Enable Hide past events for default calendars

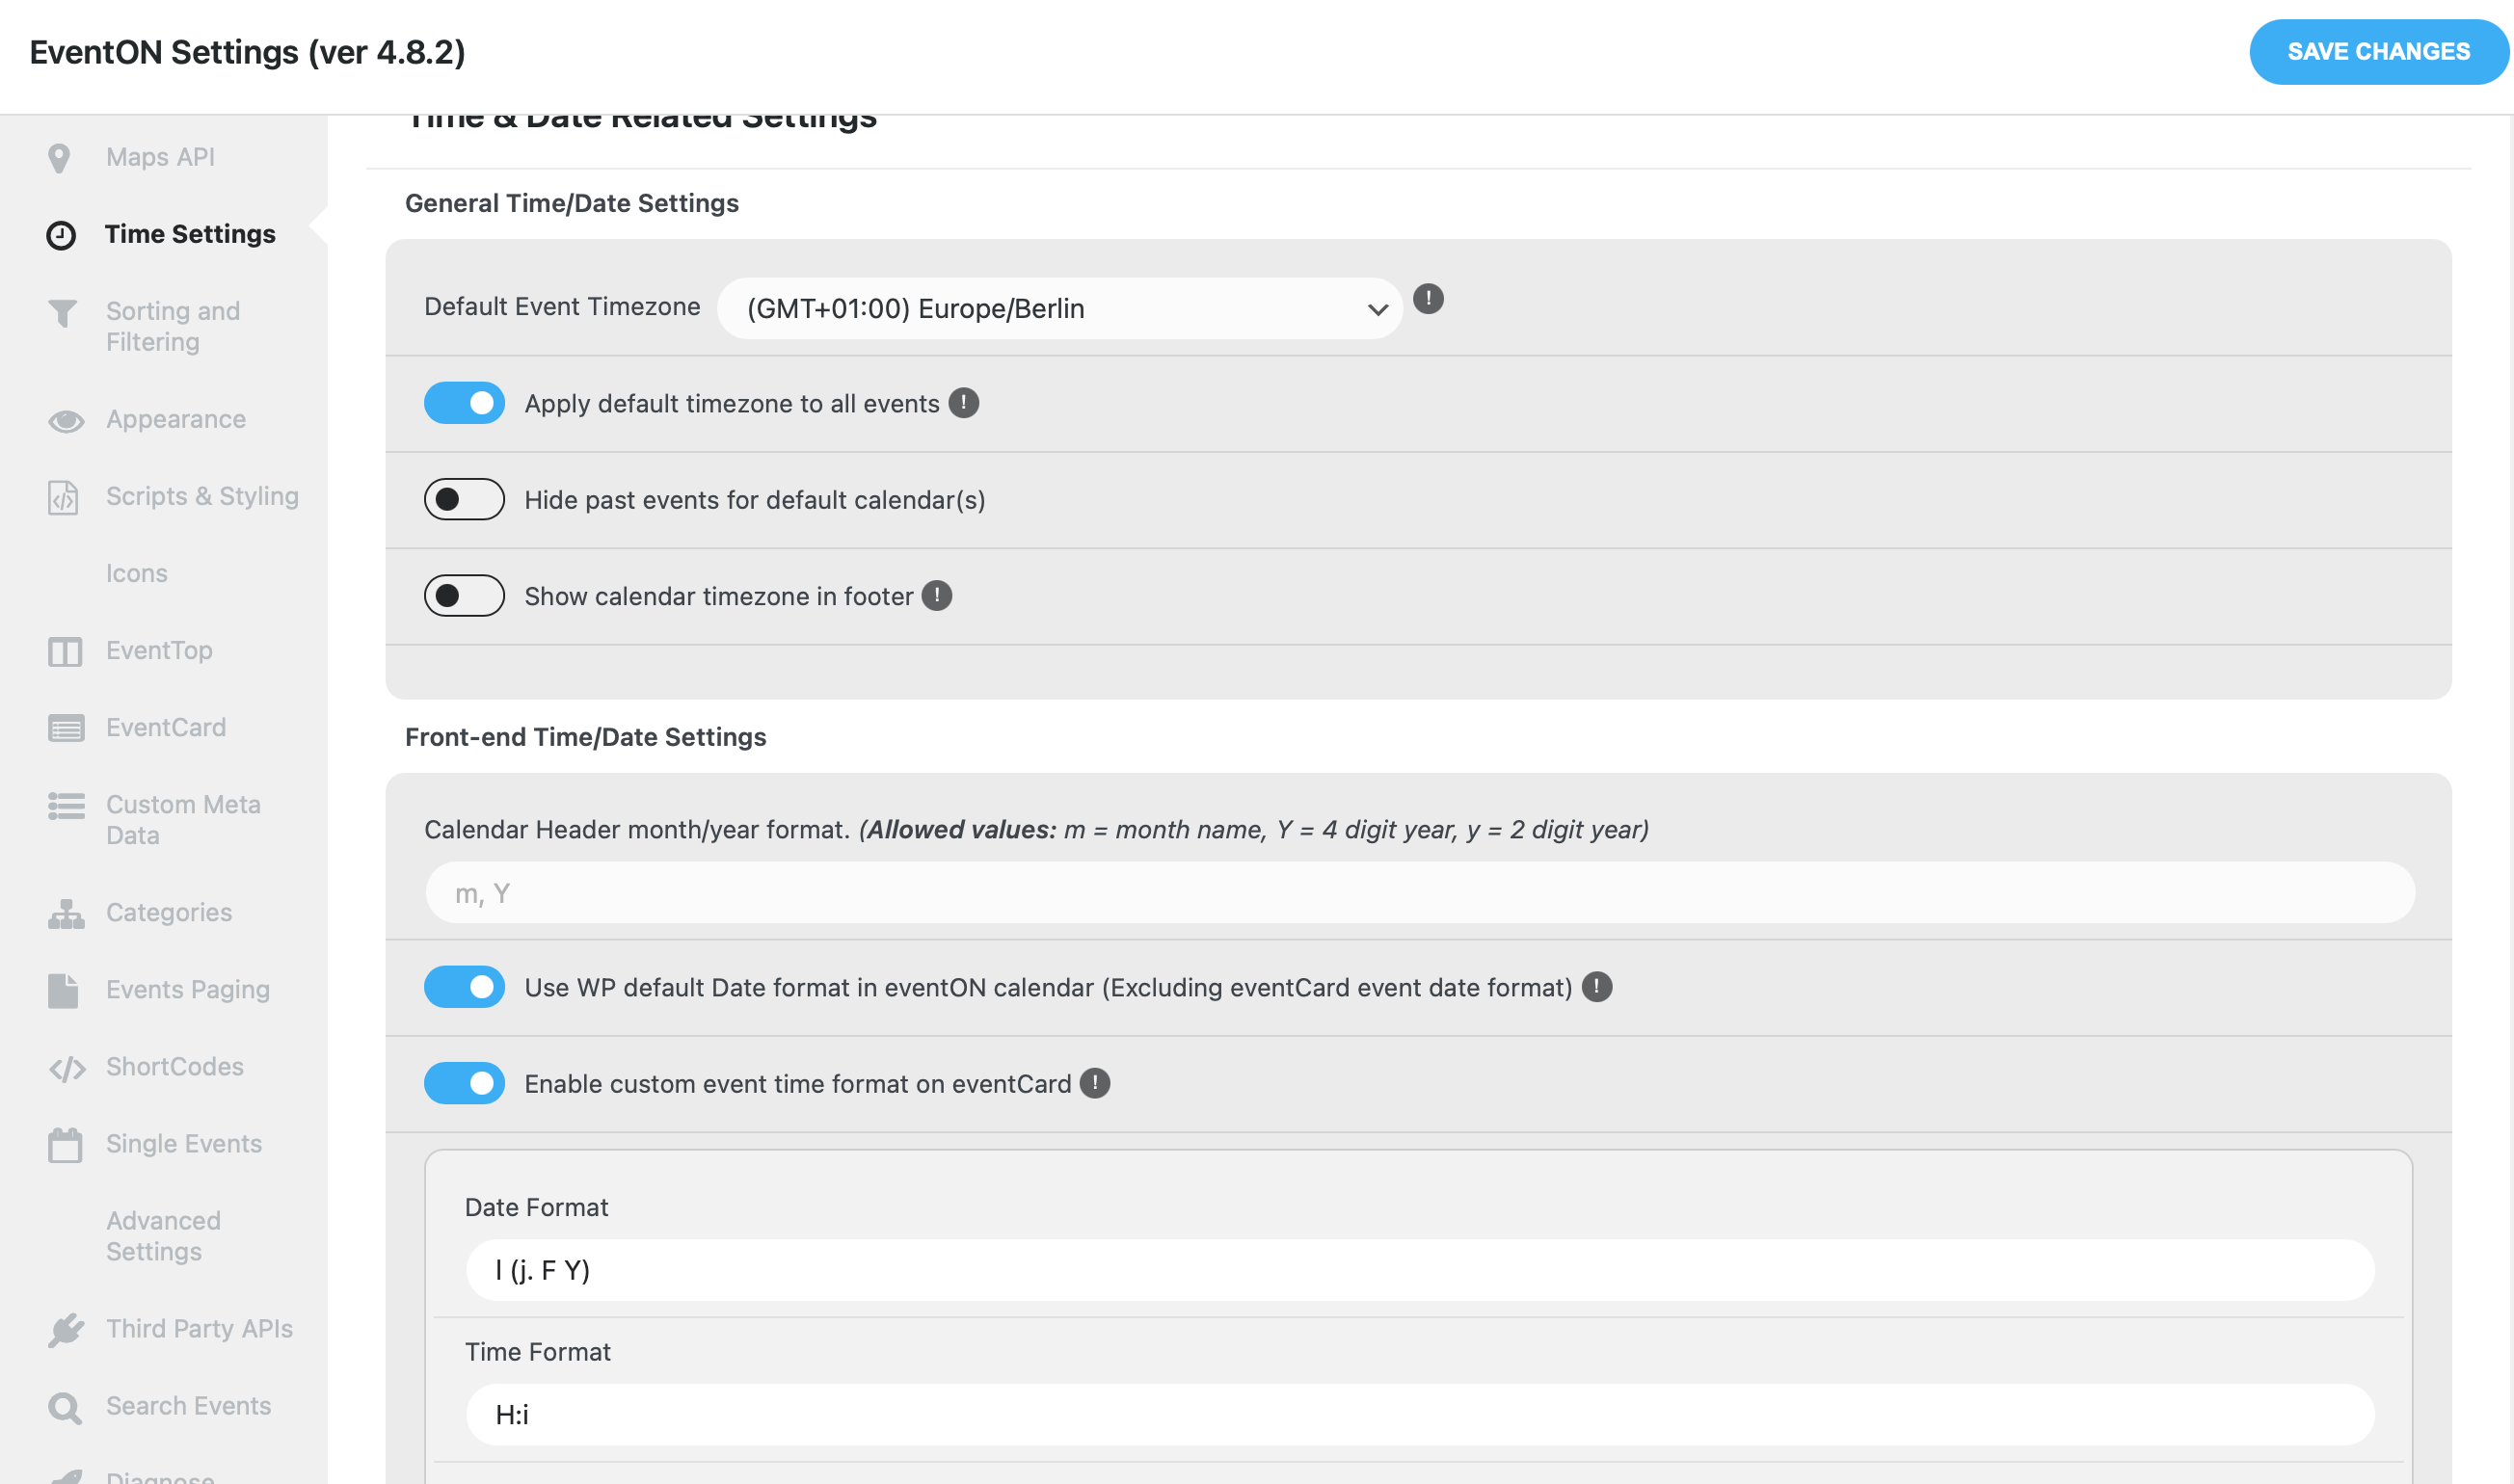click(x=464, y=499)
